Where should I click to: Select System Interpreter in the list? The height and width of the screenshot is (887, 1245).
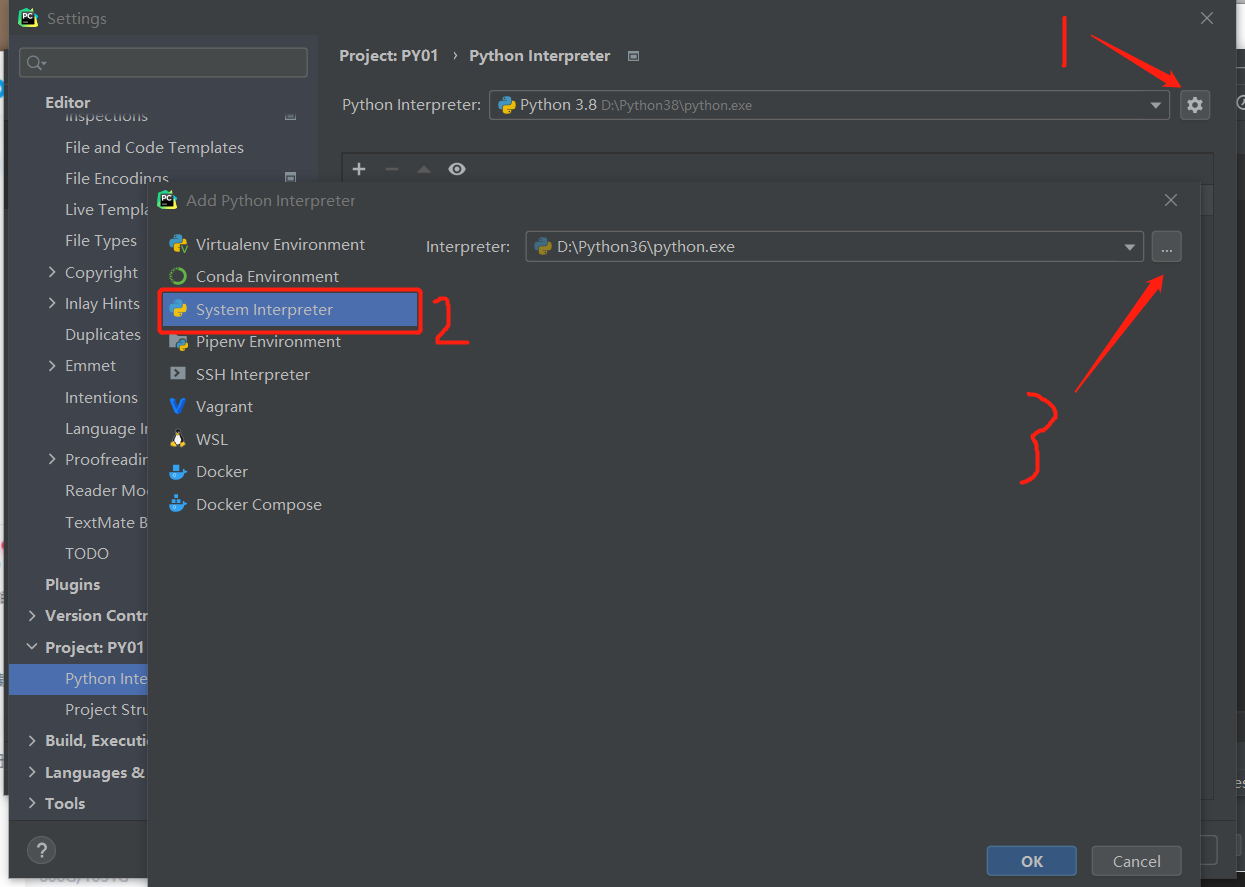tap(289, 310)
